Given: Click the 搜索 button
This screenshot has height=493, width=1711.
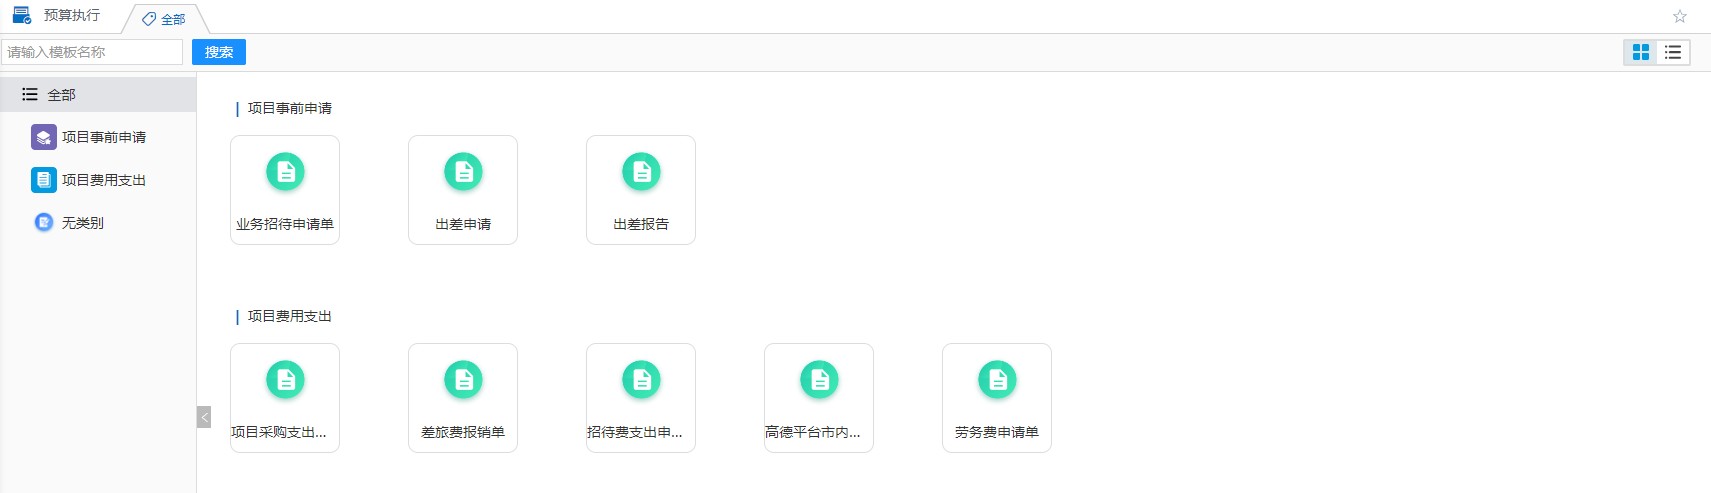Looking at the screenshot, I should 219,52.
